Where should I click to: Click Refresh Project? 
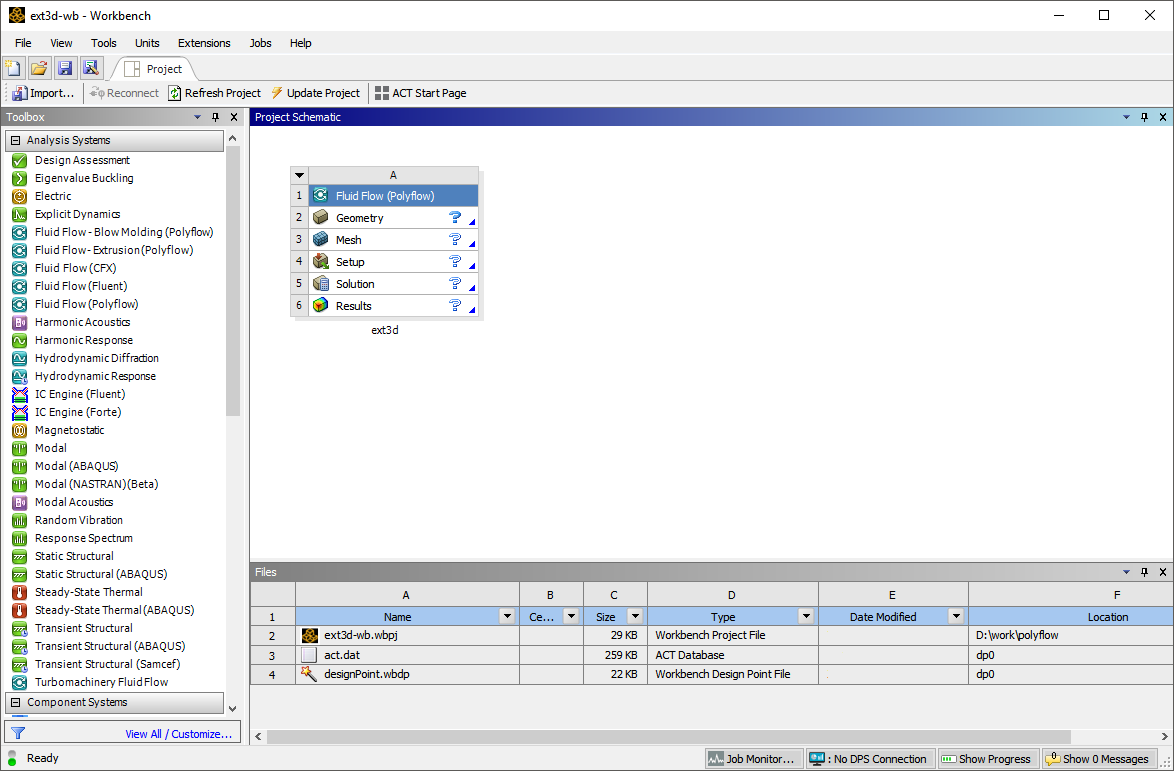[215, 93]
